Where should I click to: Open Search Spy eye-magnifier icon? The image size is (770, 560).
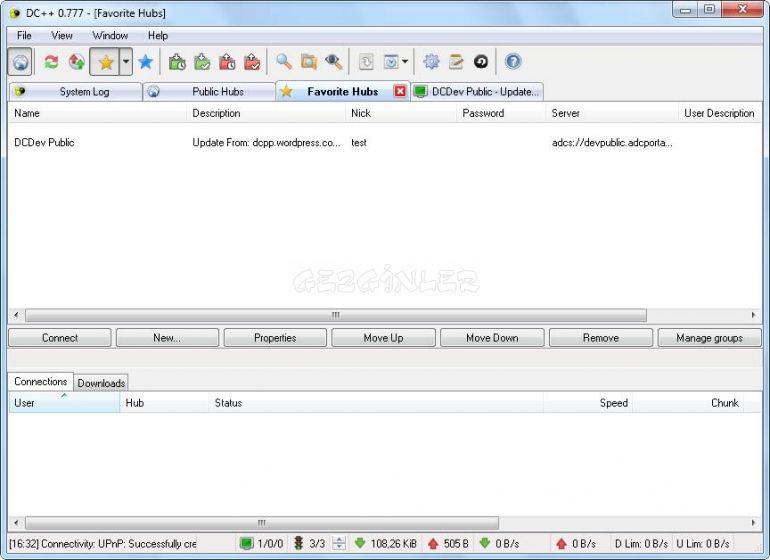(334, 62)
